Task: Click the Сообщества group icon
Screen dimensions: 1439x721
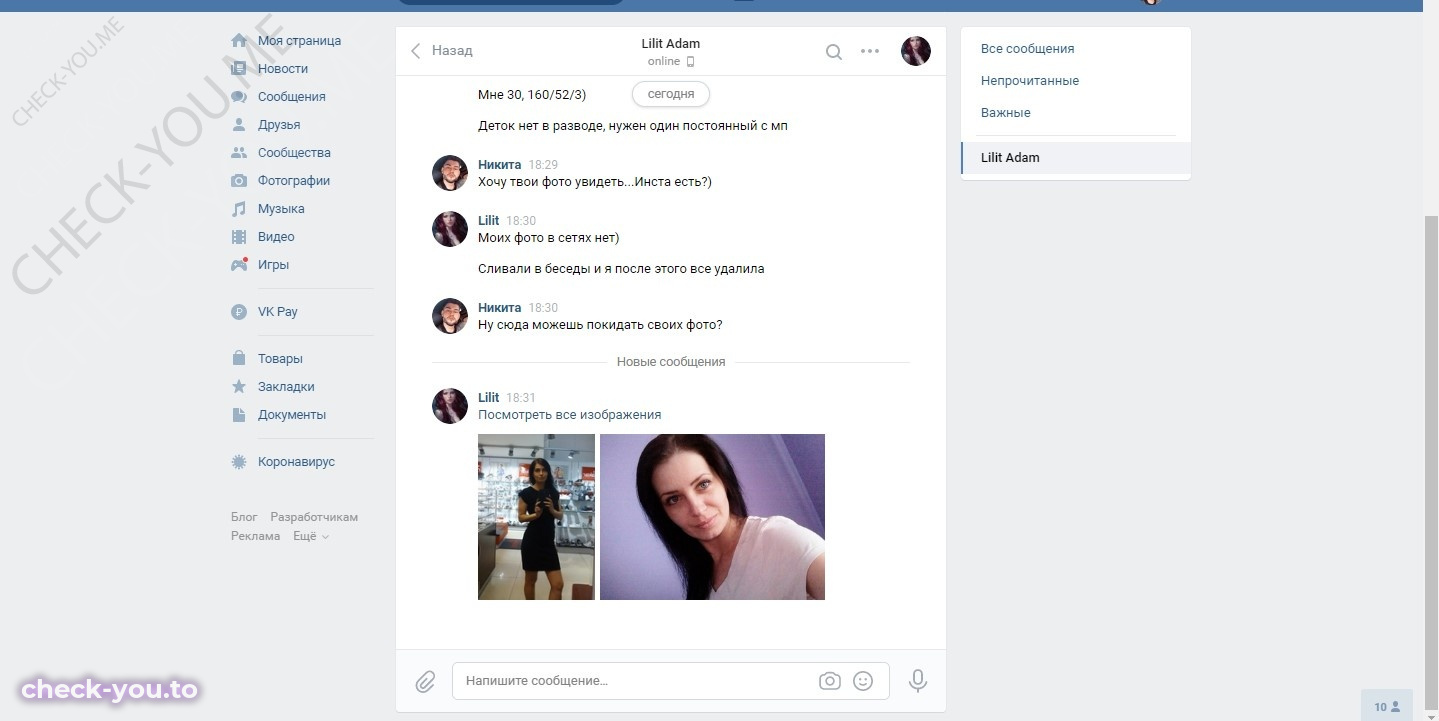Action: [239, 153]
